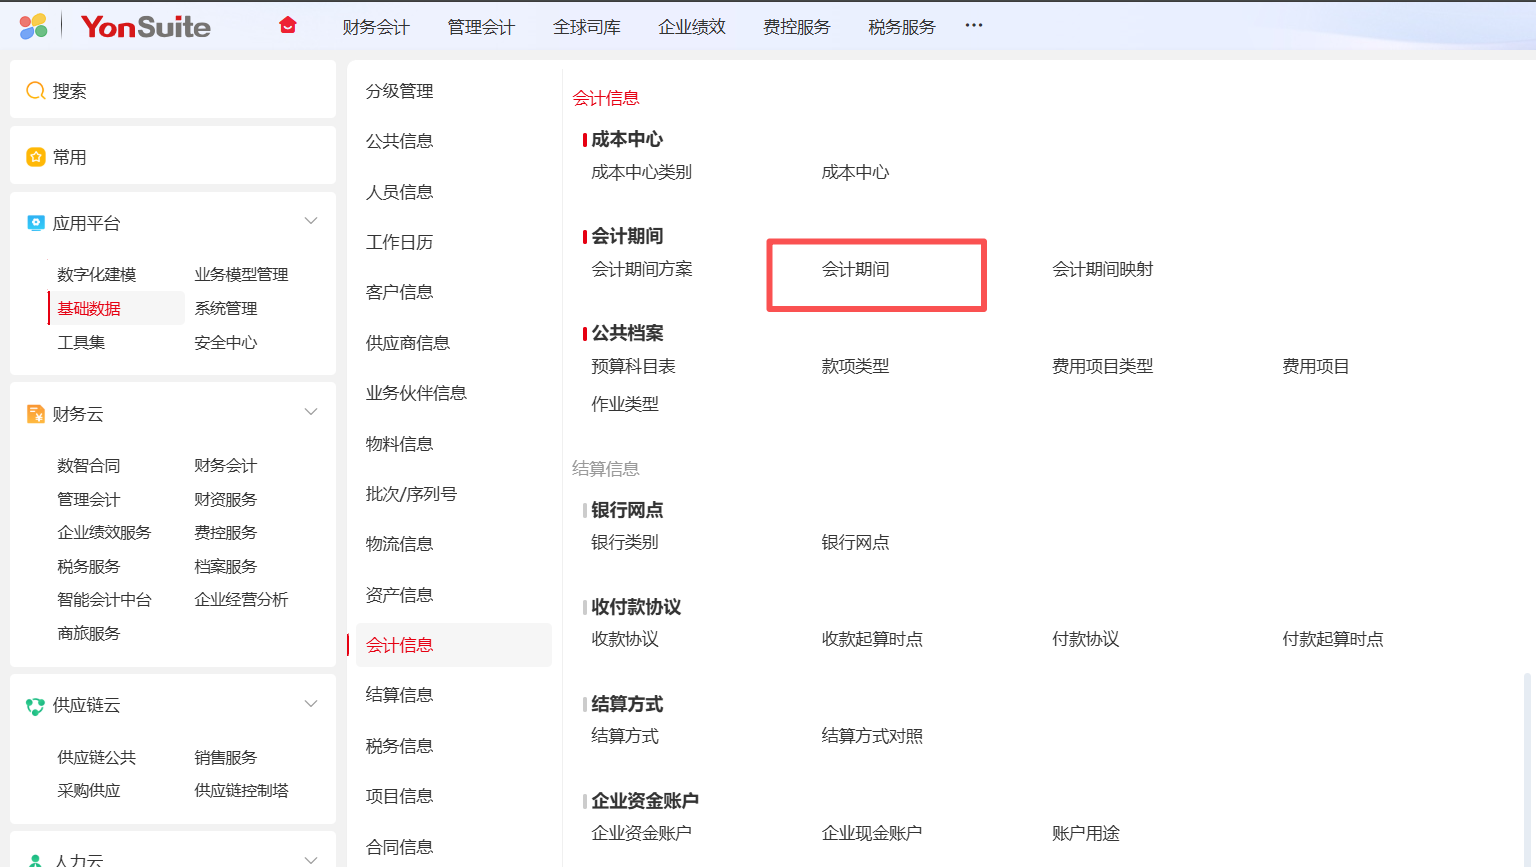Viewport: 1536px width, 867px height.
Task: Collapse the 应用平台 section chevron
Action: pyautogui.click(x=311, y=220)
